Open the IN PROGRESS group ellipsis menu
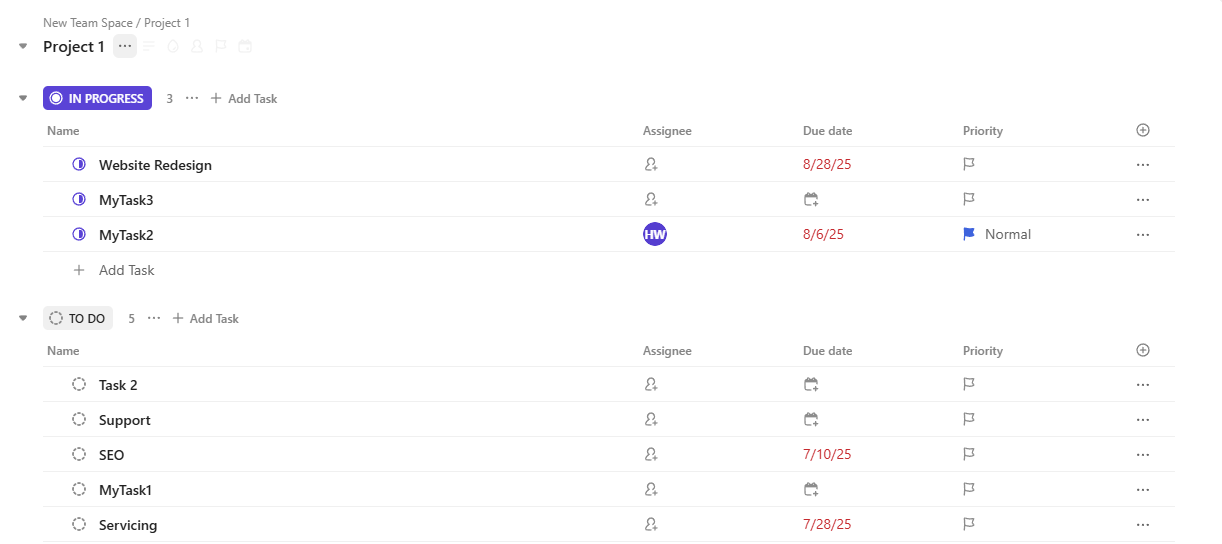 pos(192,98)
